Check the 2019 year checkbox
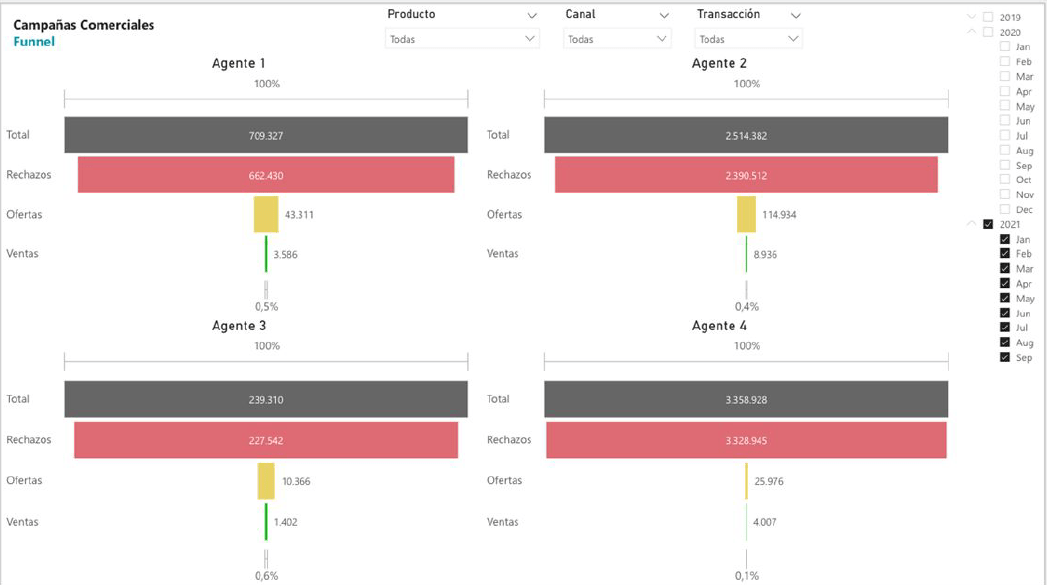This screenshot has width=1047, height=585. 988,17
